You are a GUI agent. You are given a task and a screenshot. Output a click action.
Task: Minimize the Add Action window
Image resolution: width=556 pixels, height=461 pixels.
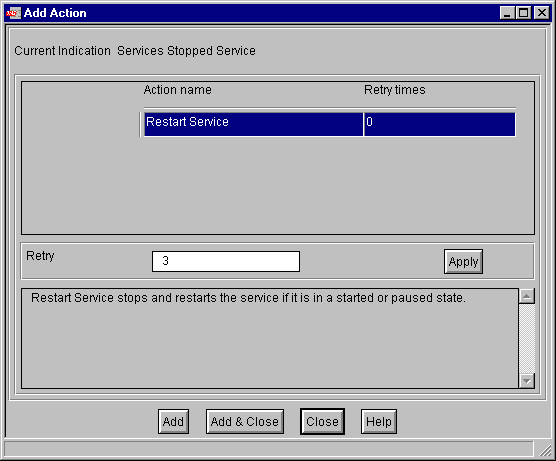[507, 13]
